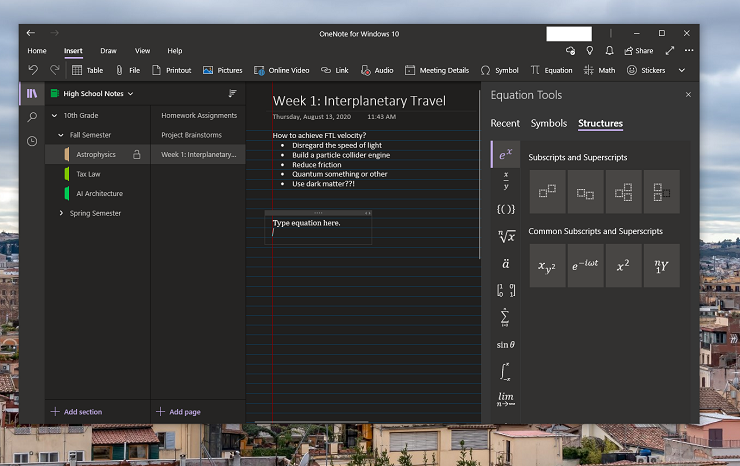Viewport: 740px width, 466px height.
Task: Open the AI Architecture section
Action: click(98, 194)
